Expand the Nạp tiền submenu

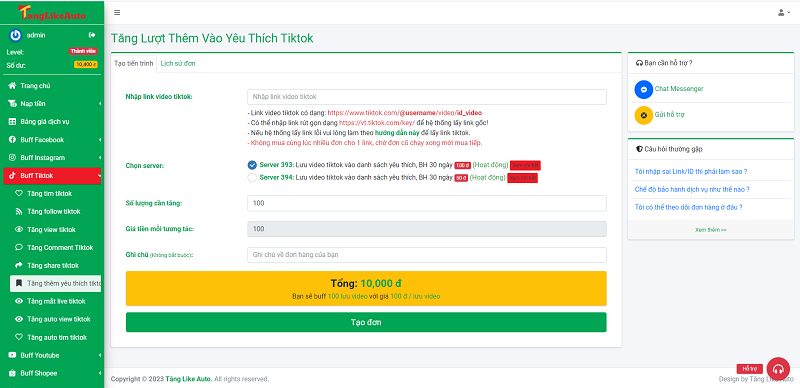[52, 104]
